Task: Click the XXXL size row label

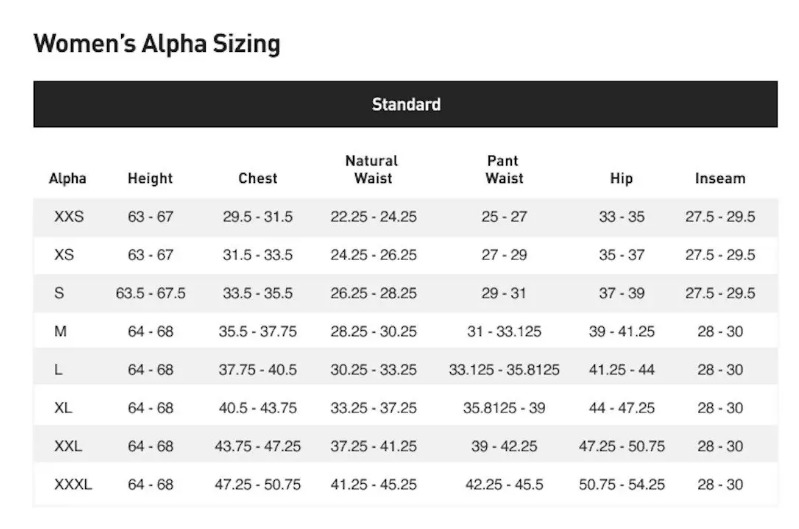Action: click(73, 484)
